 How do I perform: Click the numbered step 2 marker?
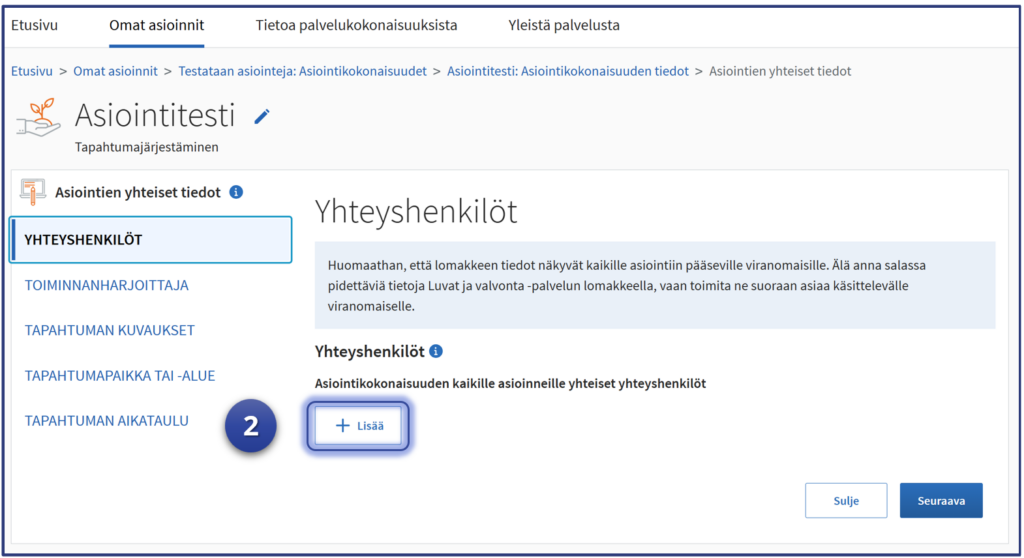click(x=250, y=426)
